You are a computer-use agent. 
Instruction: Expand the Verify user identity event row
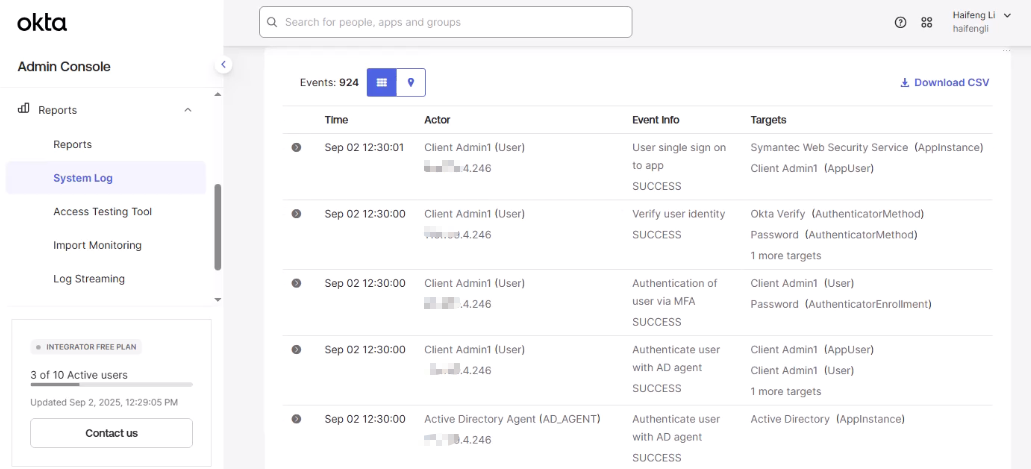[297, 214]
